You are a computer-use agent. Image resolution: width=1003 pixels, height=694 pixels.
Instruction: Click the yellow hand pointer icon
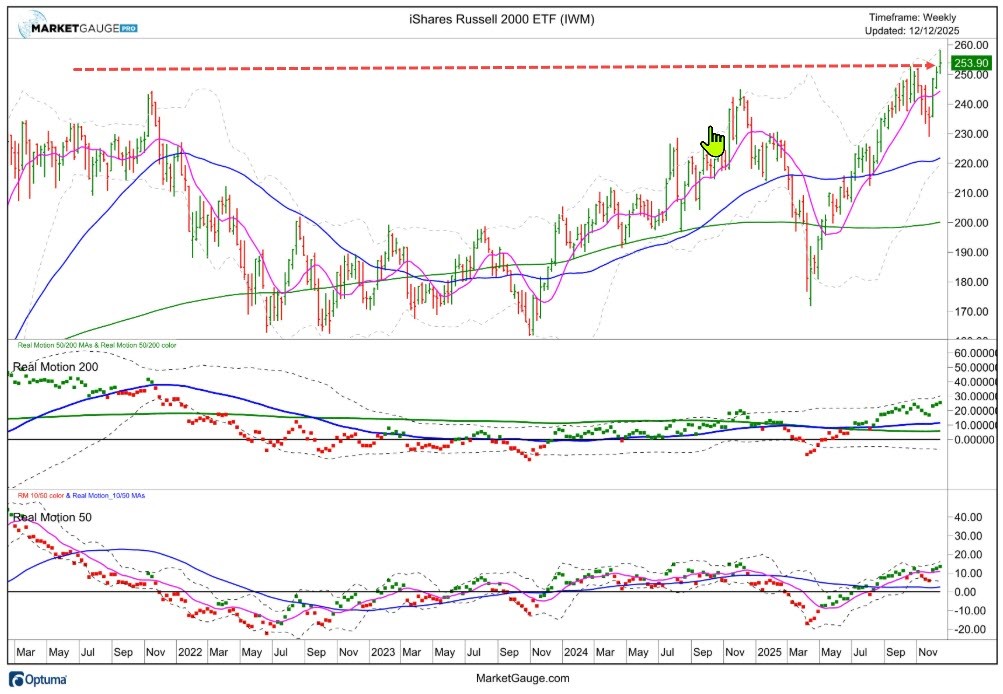pyautogui.click(x=714, y=141)
